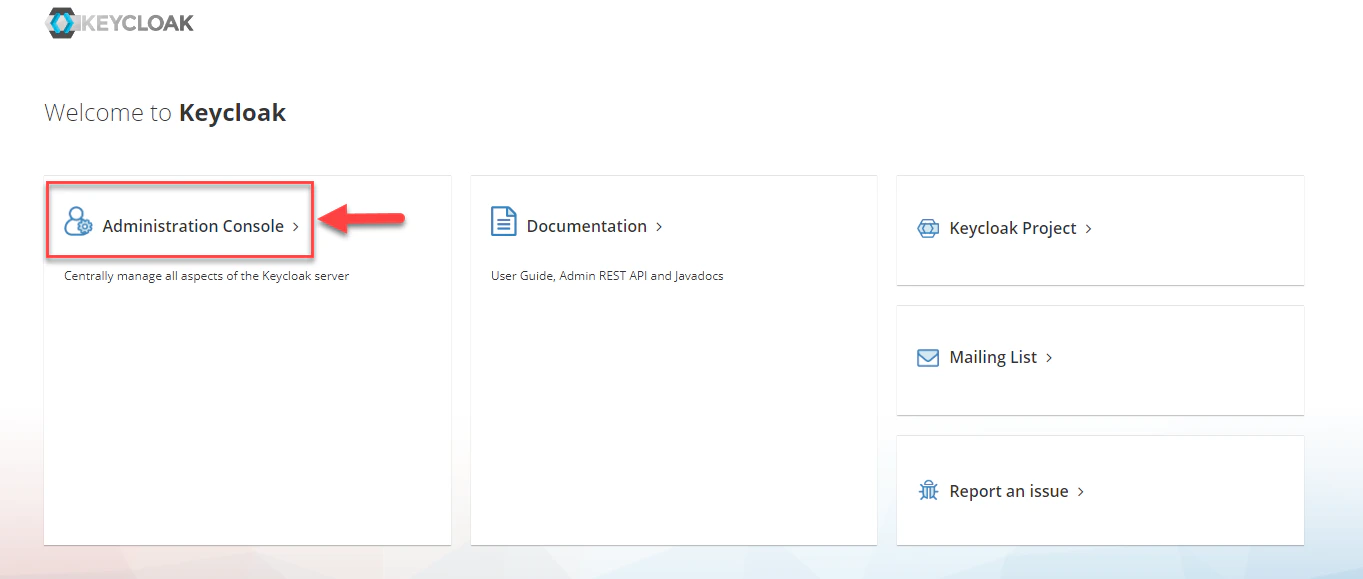Click the Administration Console user-gear icon
The height and width of the screenshot is (579, 1363).
click(78, 221)
